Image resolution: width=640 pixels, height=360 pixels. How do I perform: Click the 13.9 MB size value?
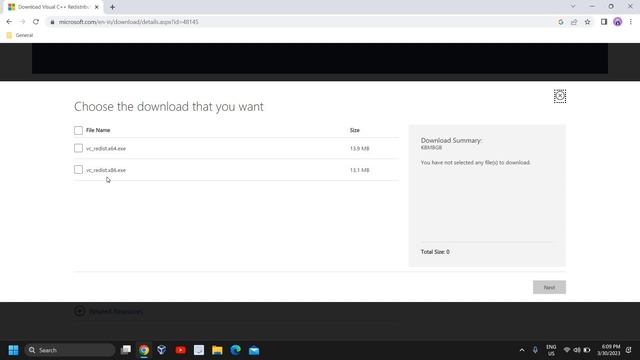point(359,149)
